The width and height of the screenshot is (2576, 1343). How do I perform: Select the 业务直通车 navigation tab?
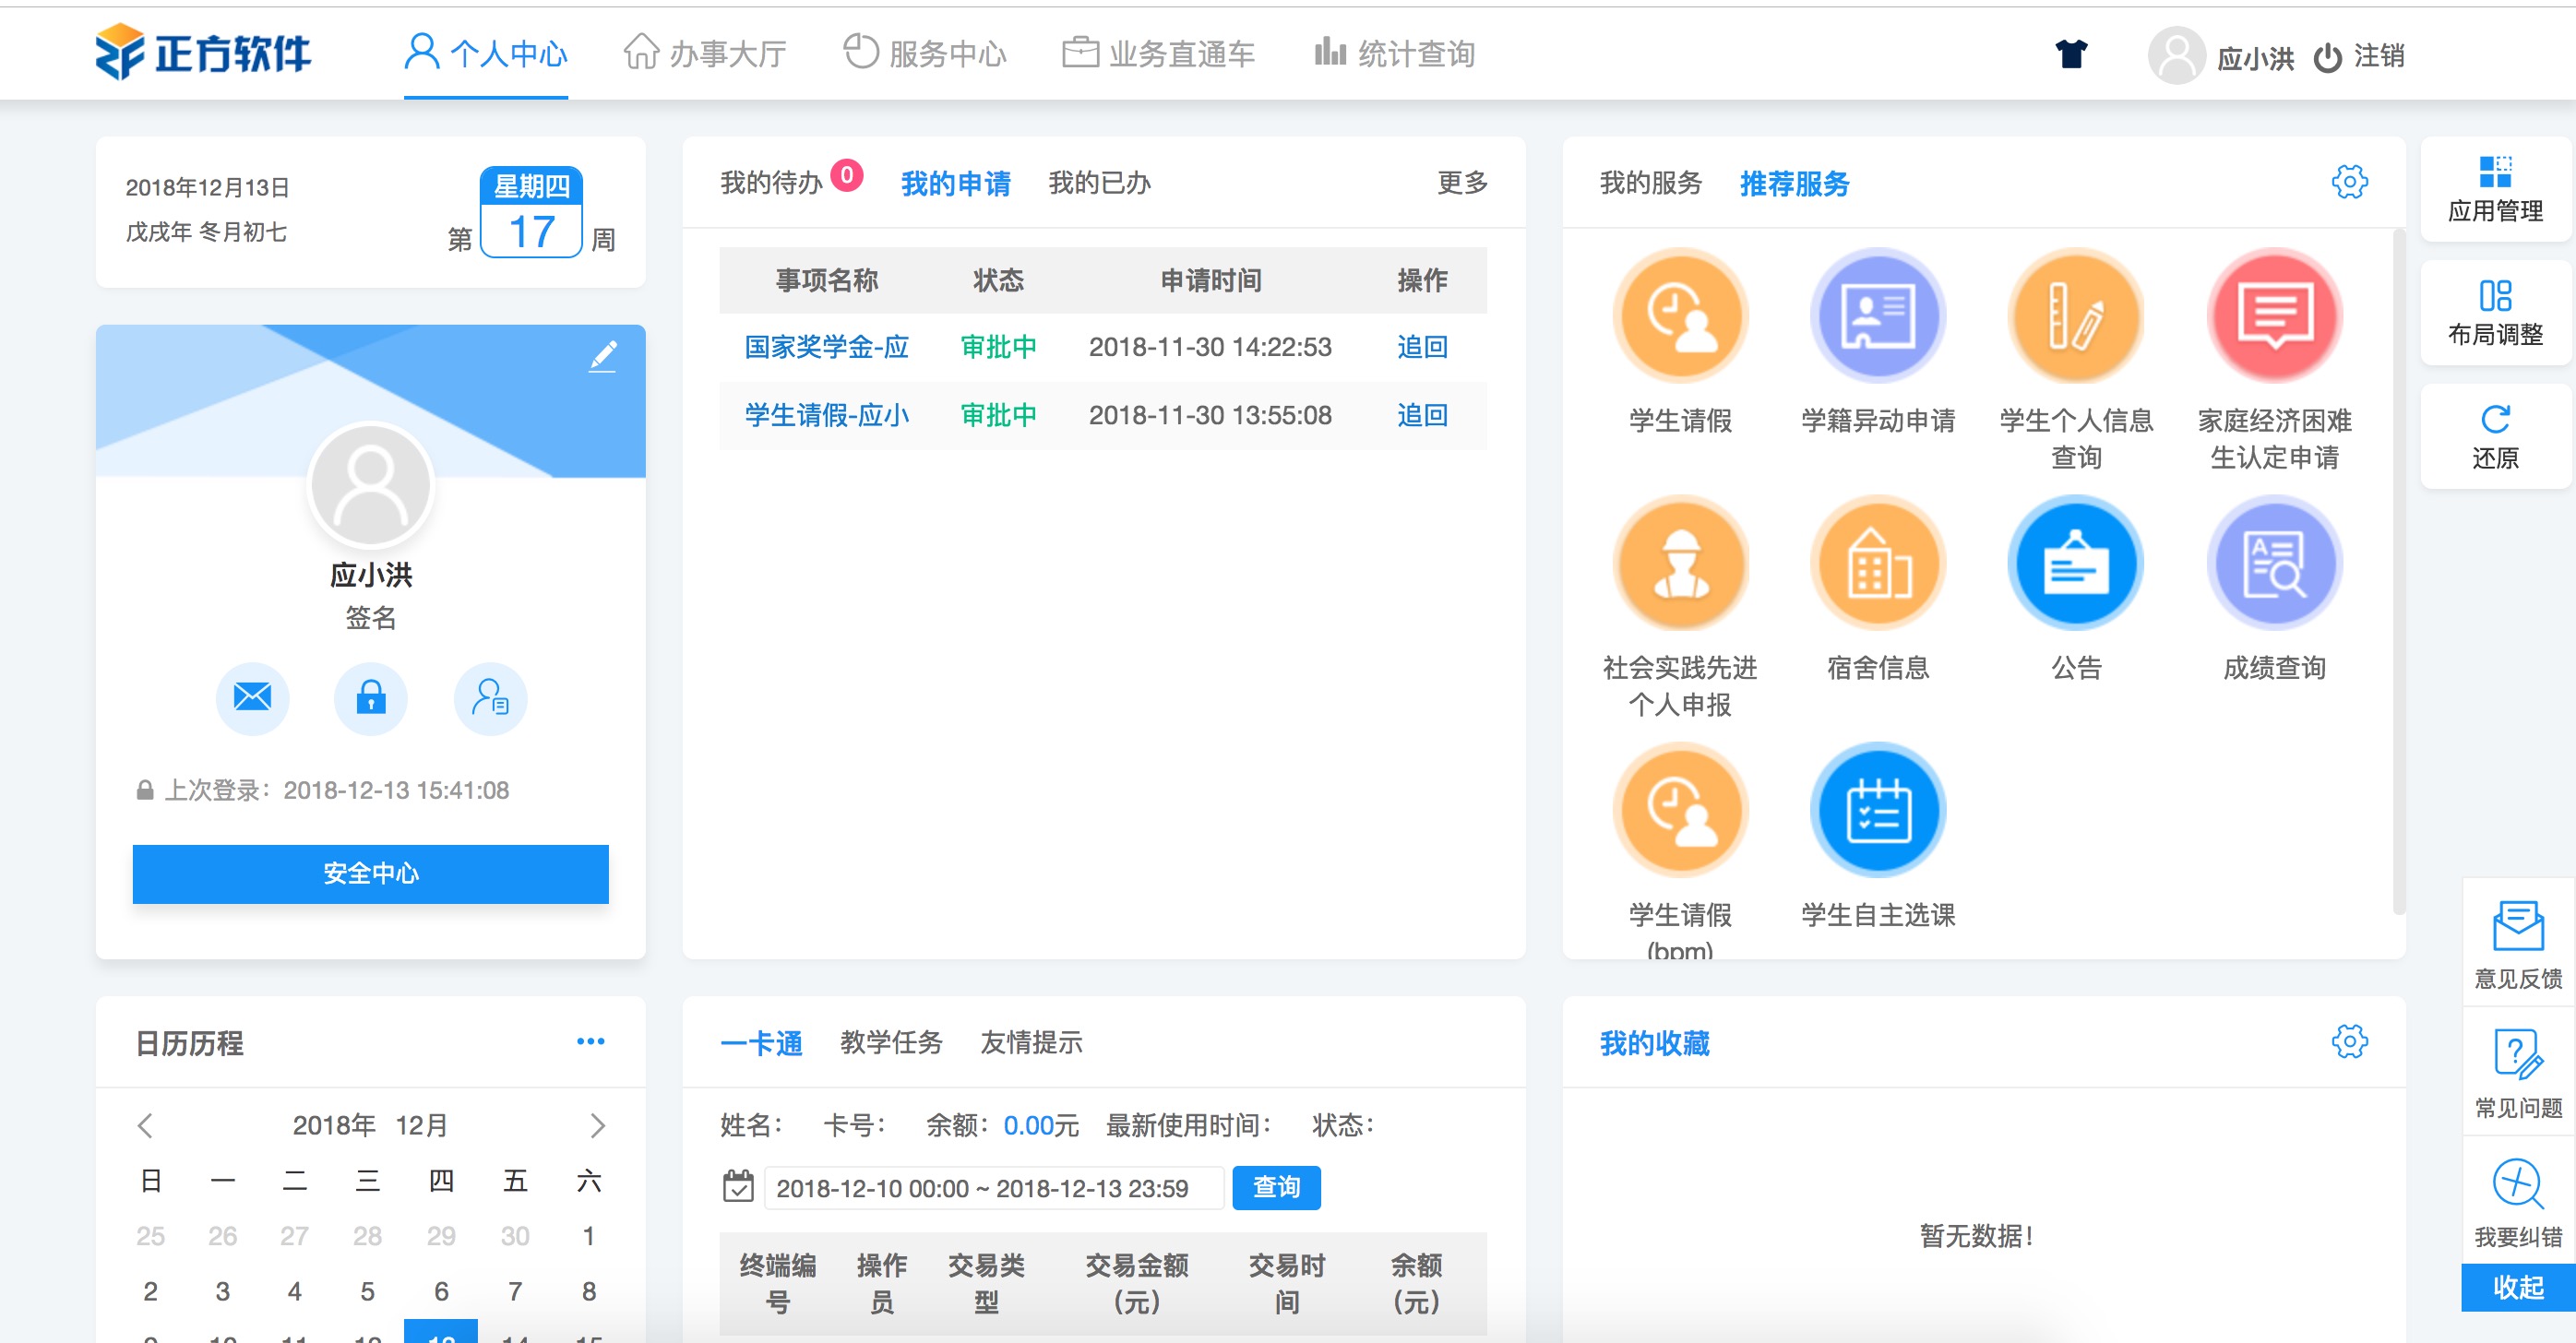tap(1159, 53)
